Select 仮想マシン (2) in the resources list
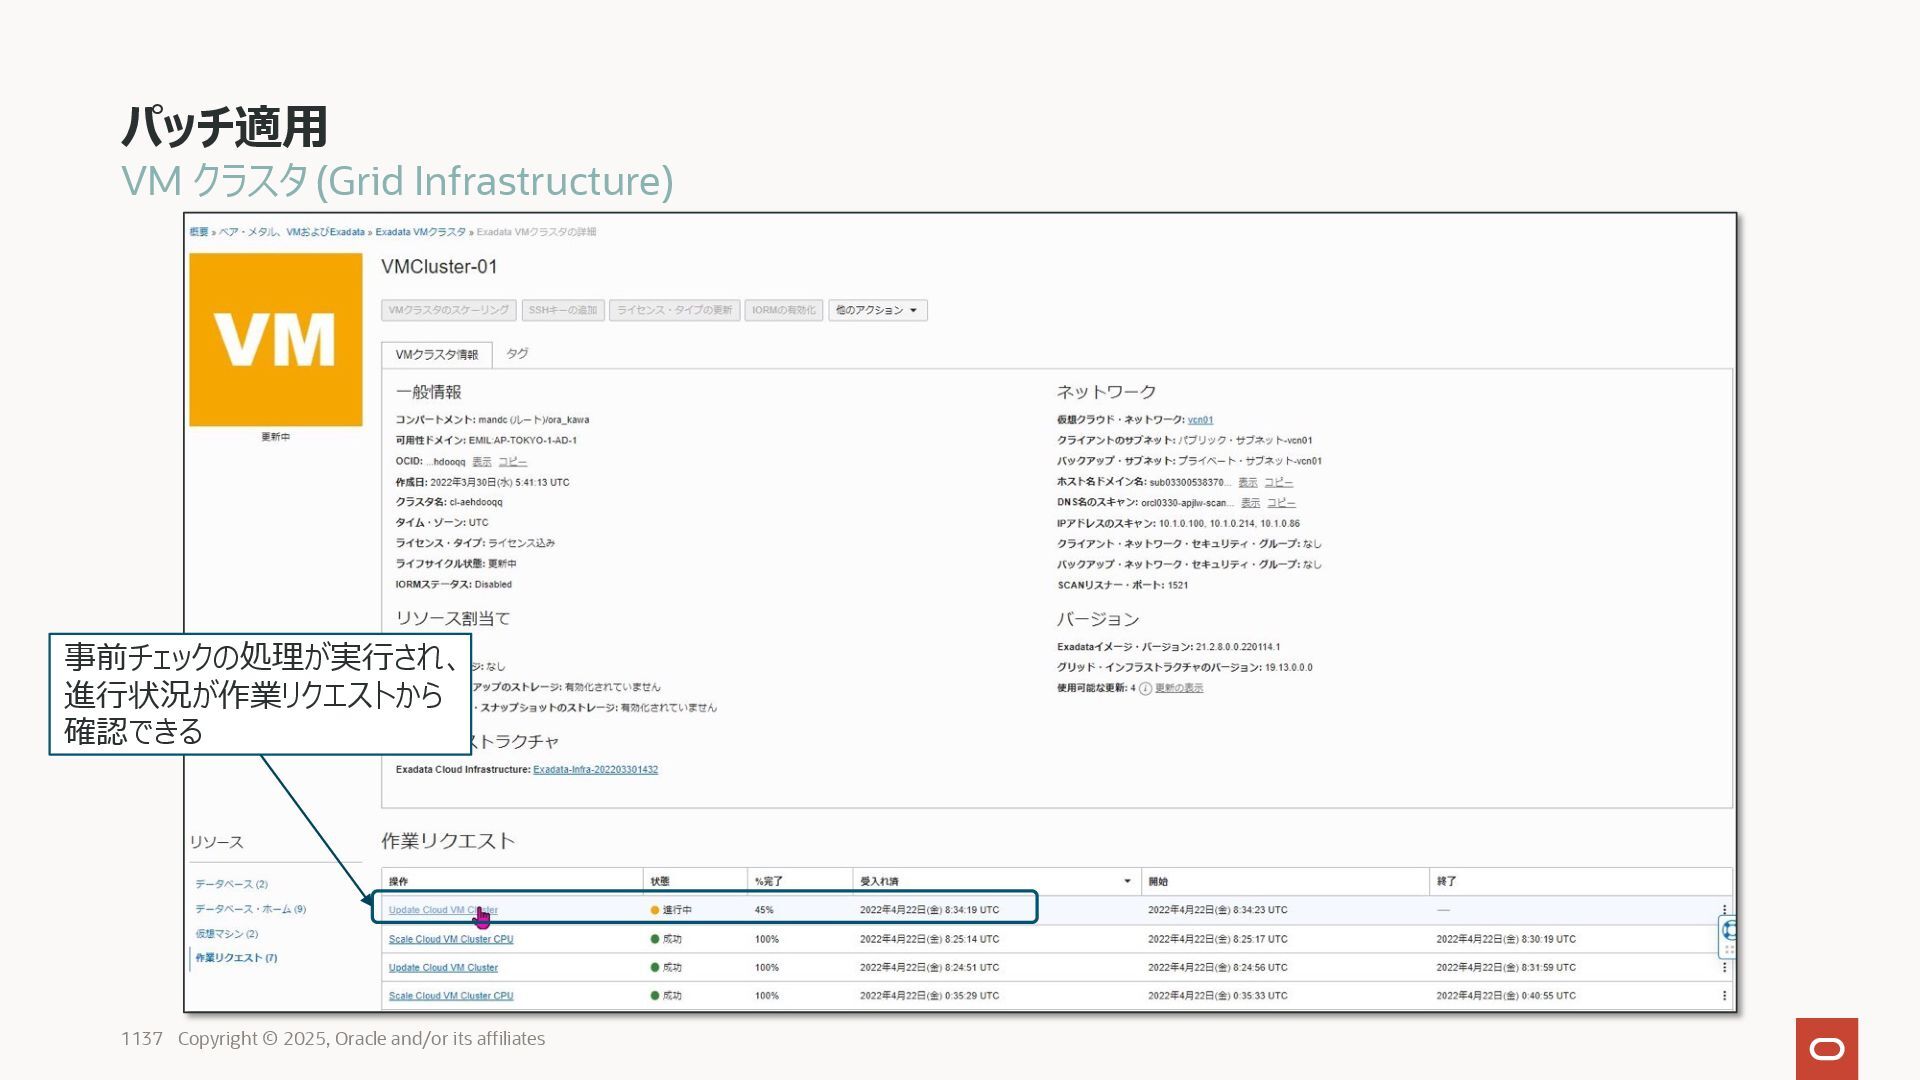The image size is (1920, 1080). click(226, 933)
